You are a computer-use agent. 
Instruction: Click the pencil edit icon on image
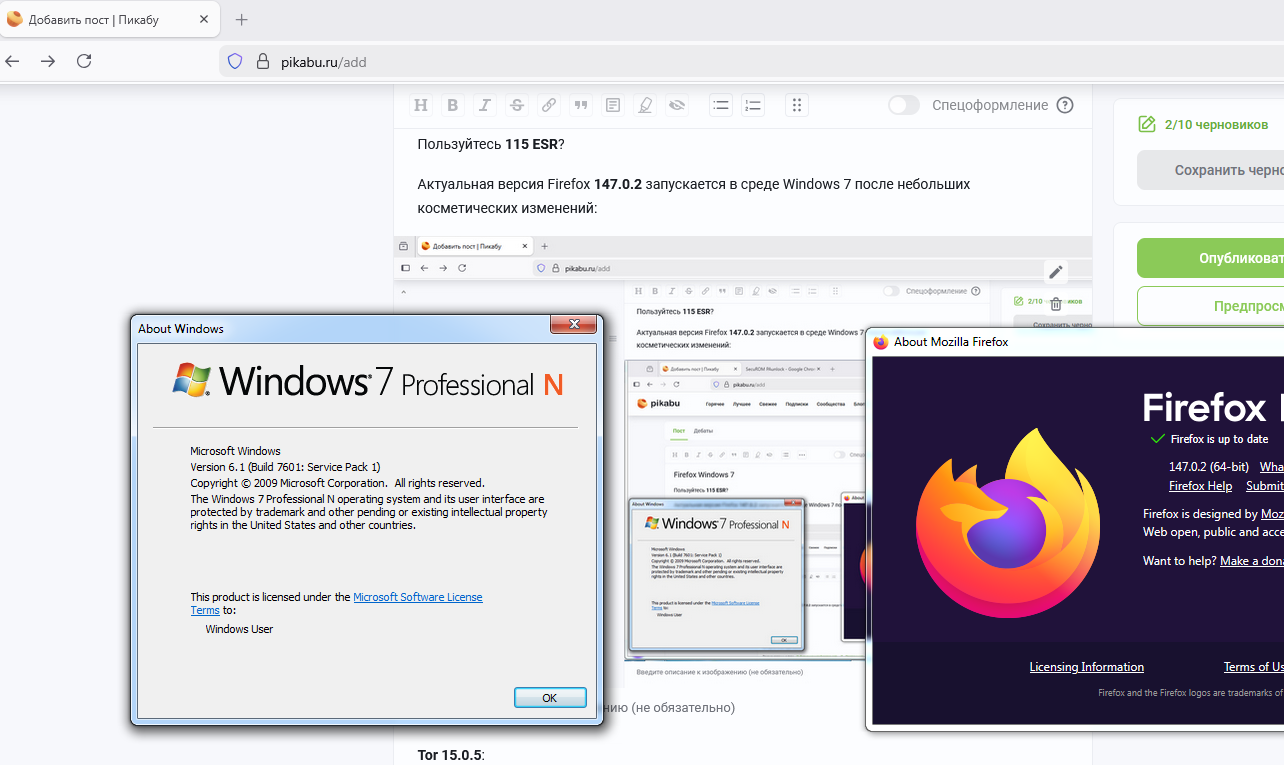1055,272
